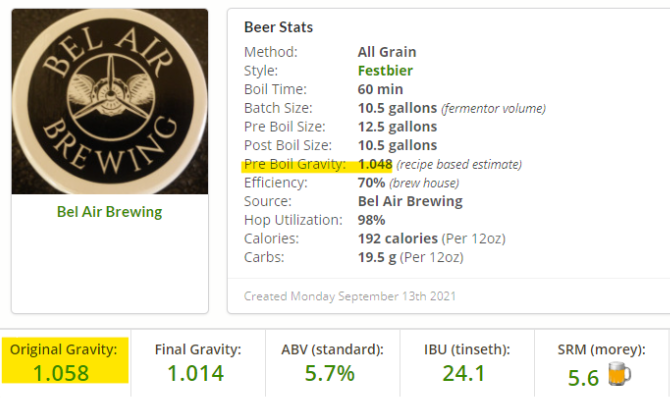Viewport: 670px width, 402px height.
Task: Click the IBU (tinseth) value 24.1
Action: click(x=463, y=374)
